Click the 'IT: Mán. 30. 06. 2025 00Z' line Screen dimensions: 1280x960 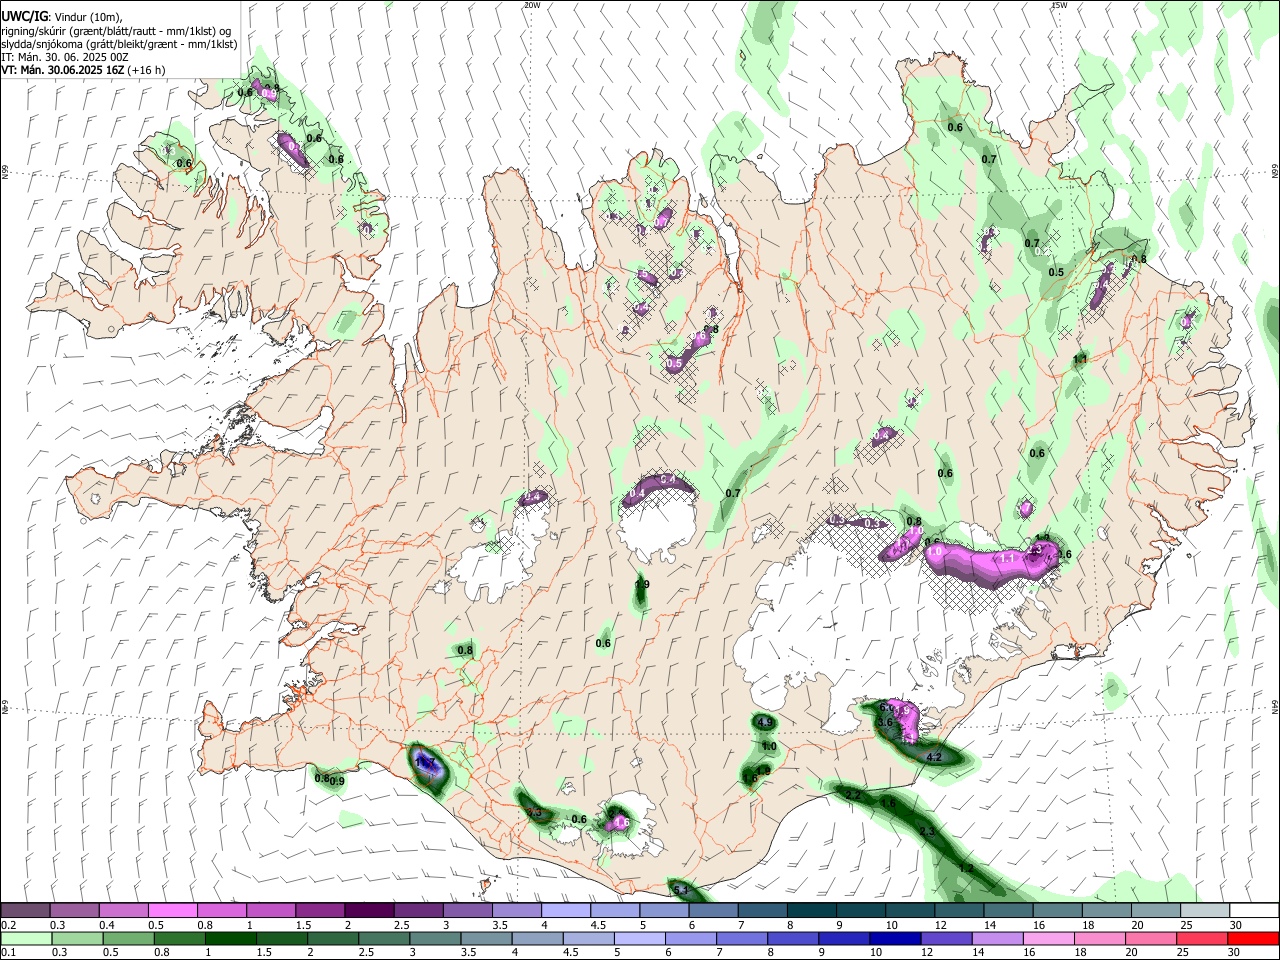coord(65,57)
